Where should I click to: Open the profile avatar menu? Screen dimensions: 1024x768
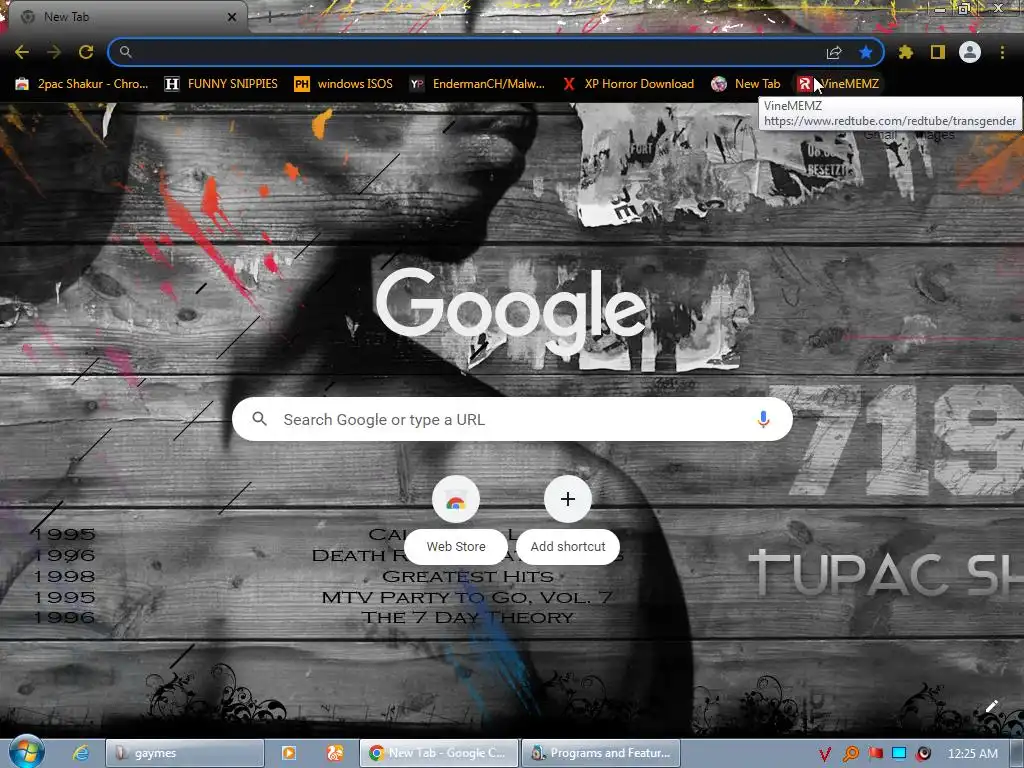(970, 52)
